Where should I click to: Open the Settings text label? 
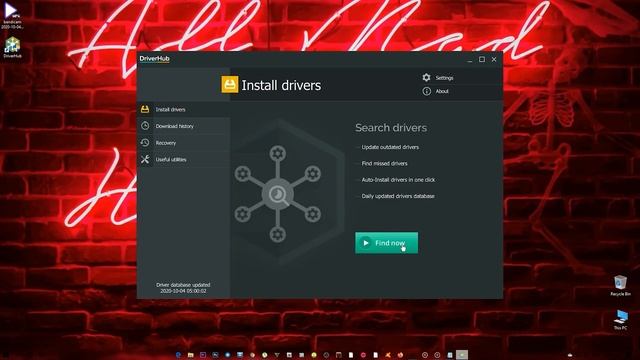click(444, 78)
